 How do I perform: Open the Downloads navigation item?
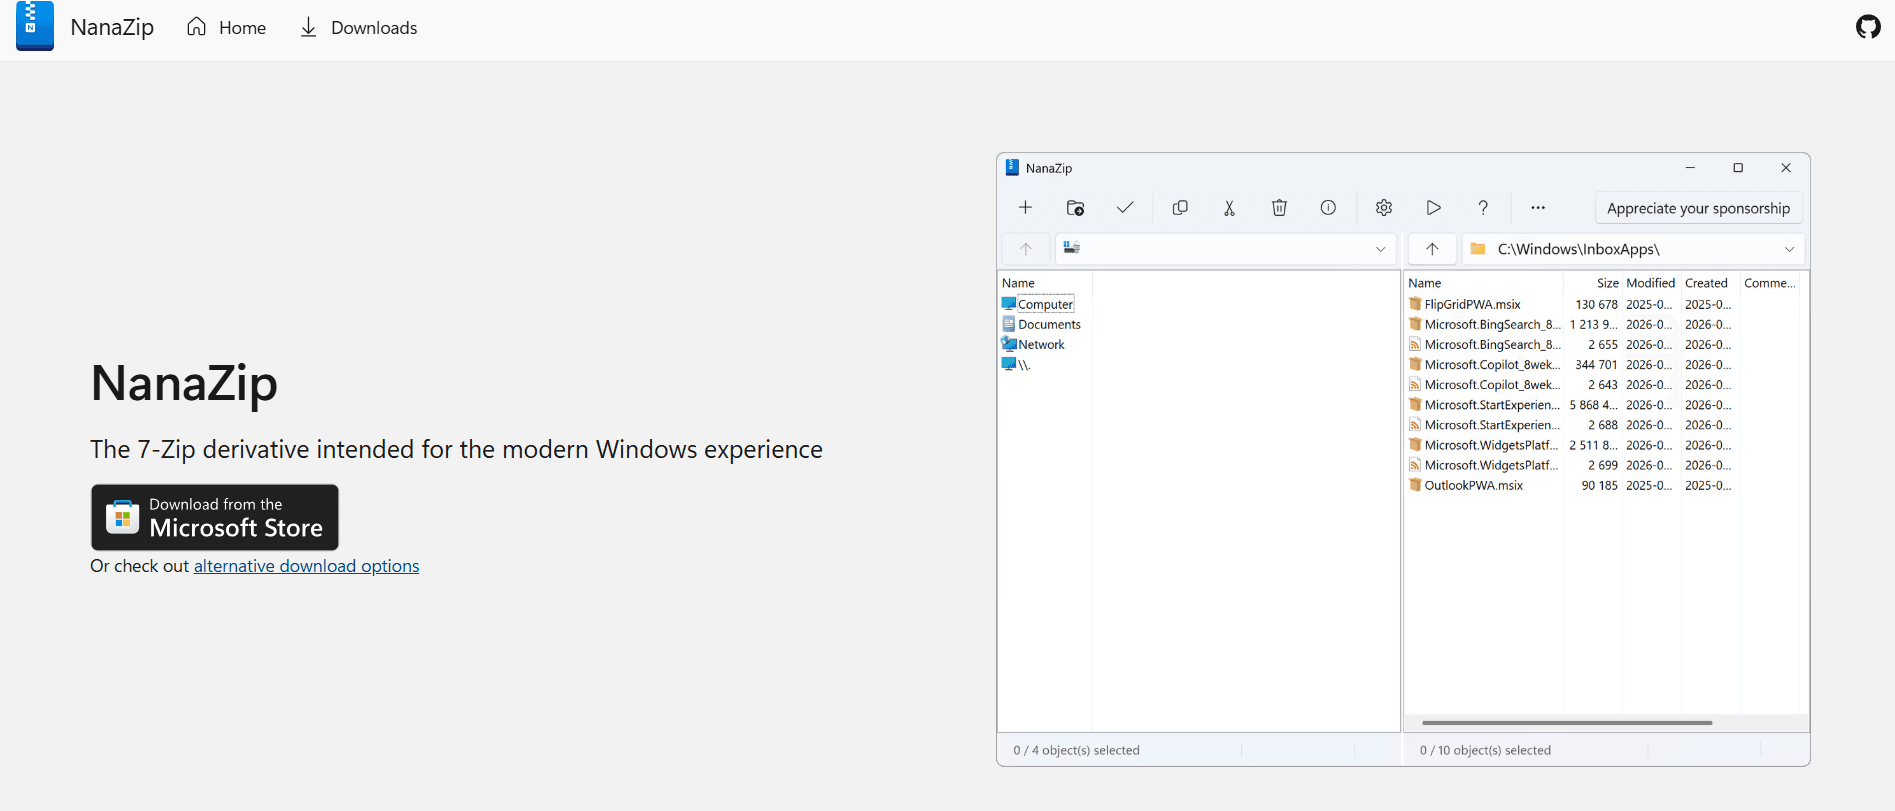(x=359, y=28)
